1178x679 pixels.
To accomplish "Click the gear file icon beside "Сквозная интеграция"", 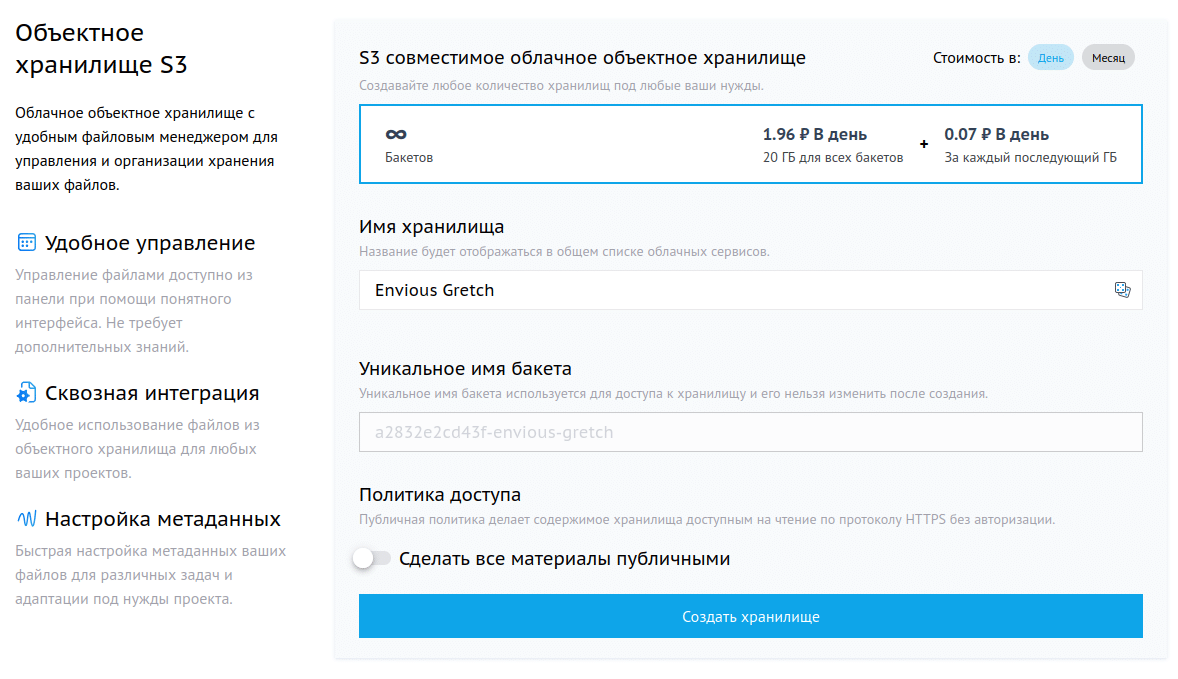I will [27, 393].
